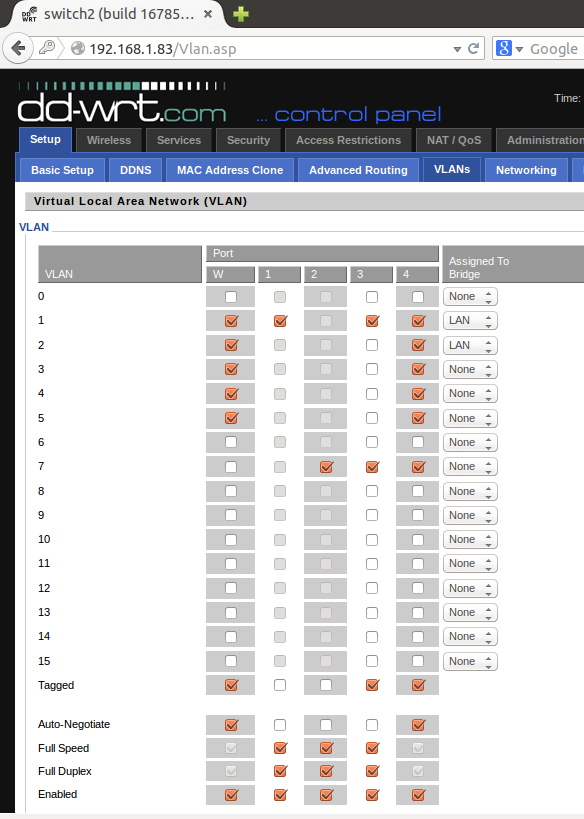Screen dimensions: 584x819
Task: Open VLAN 3 bridge assignment dropdown
Action: (470, 369)
